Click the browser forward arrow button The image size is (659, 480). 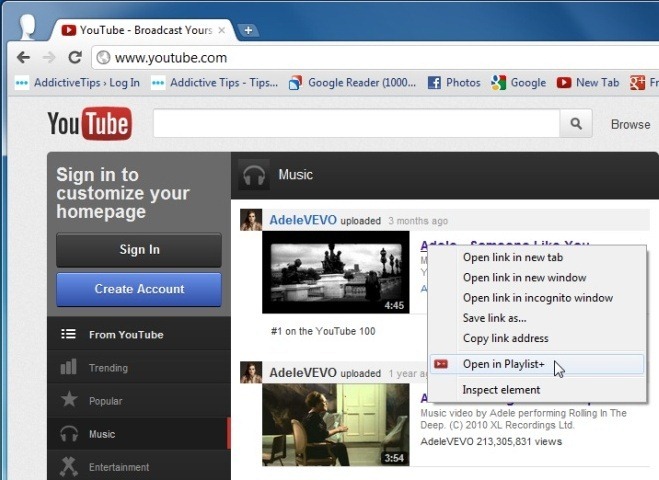click(x=49, y=57)
